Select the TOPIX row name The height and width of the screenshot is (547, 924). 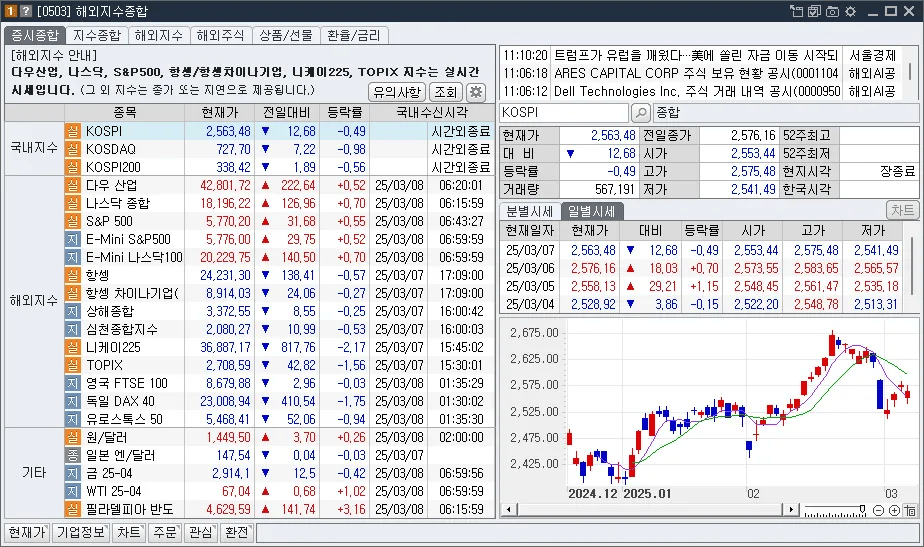point(104,365)
